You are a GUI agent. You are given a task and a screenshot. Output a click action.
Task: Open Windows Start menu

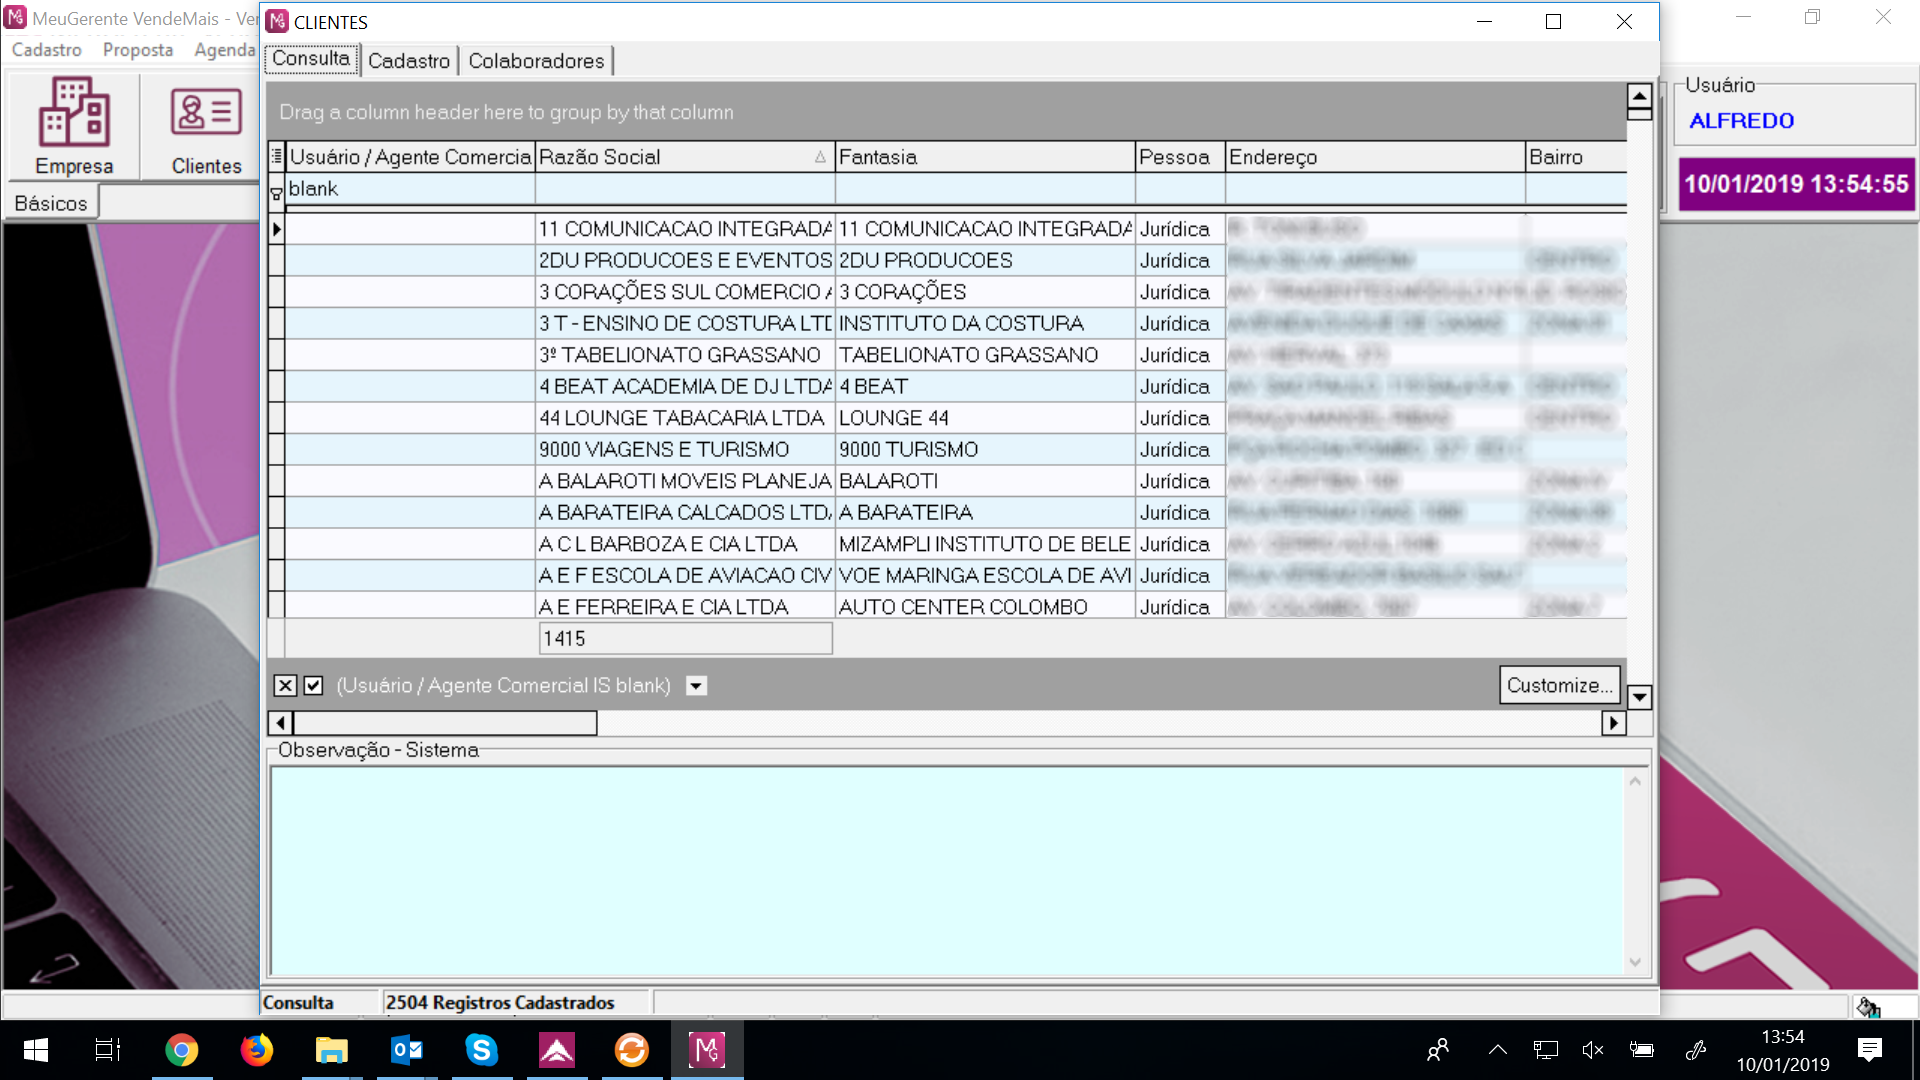point(36,1050)
